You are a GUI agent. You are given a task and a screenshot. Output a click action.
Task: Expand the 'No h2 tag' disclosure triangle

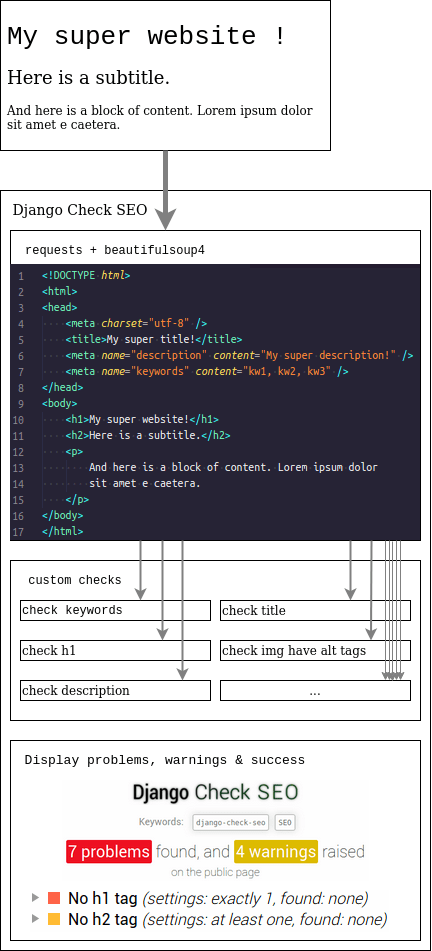(35, 919)
